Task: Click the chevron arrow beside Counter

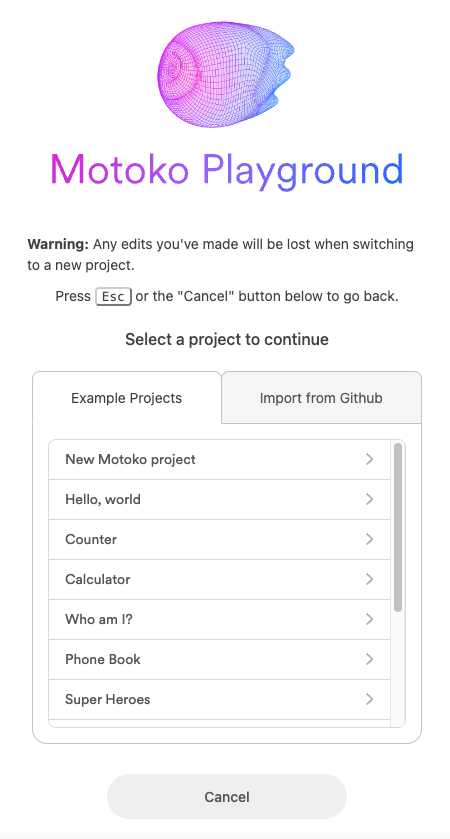Action: click(x=369, y=539)
